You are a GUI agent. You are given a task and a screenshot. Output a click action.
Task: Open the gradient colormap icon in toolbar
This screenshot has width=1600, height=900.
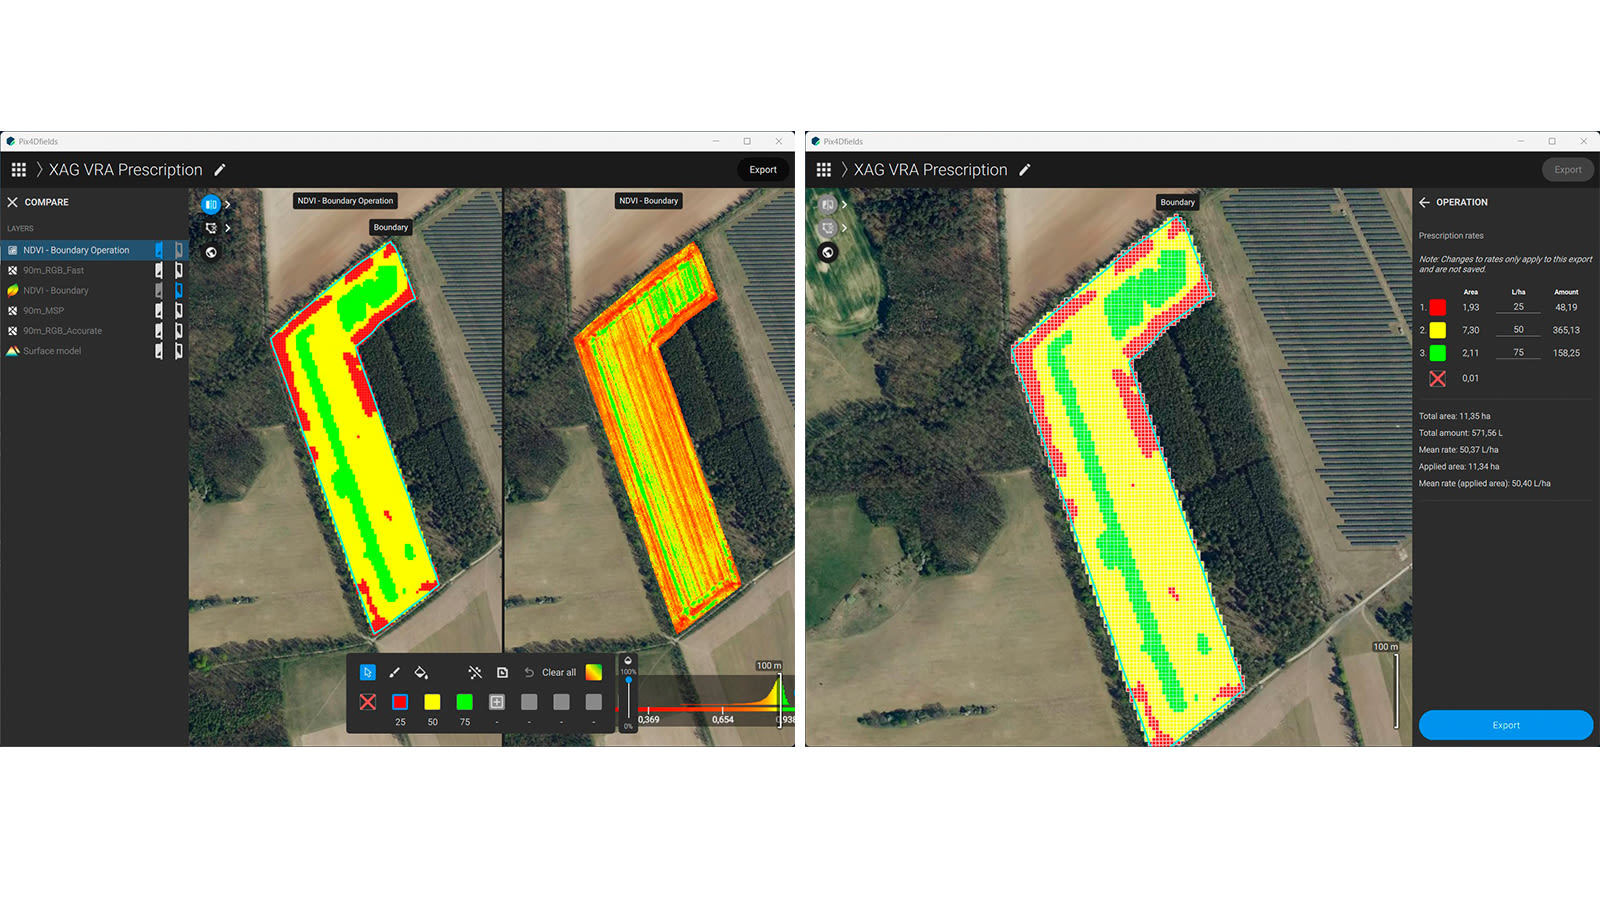[594, 672]
